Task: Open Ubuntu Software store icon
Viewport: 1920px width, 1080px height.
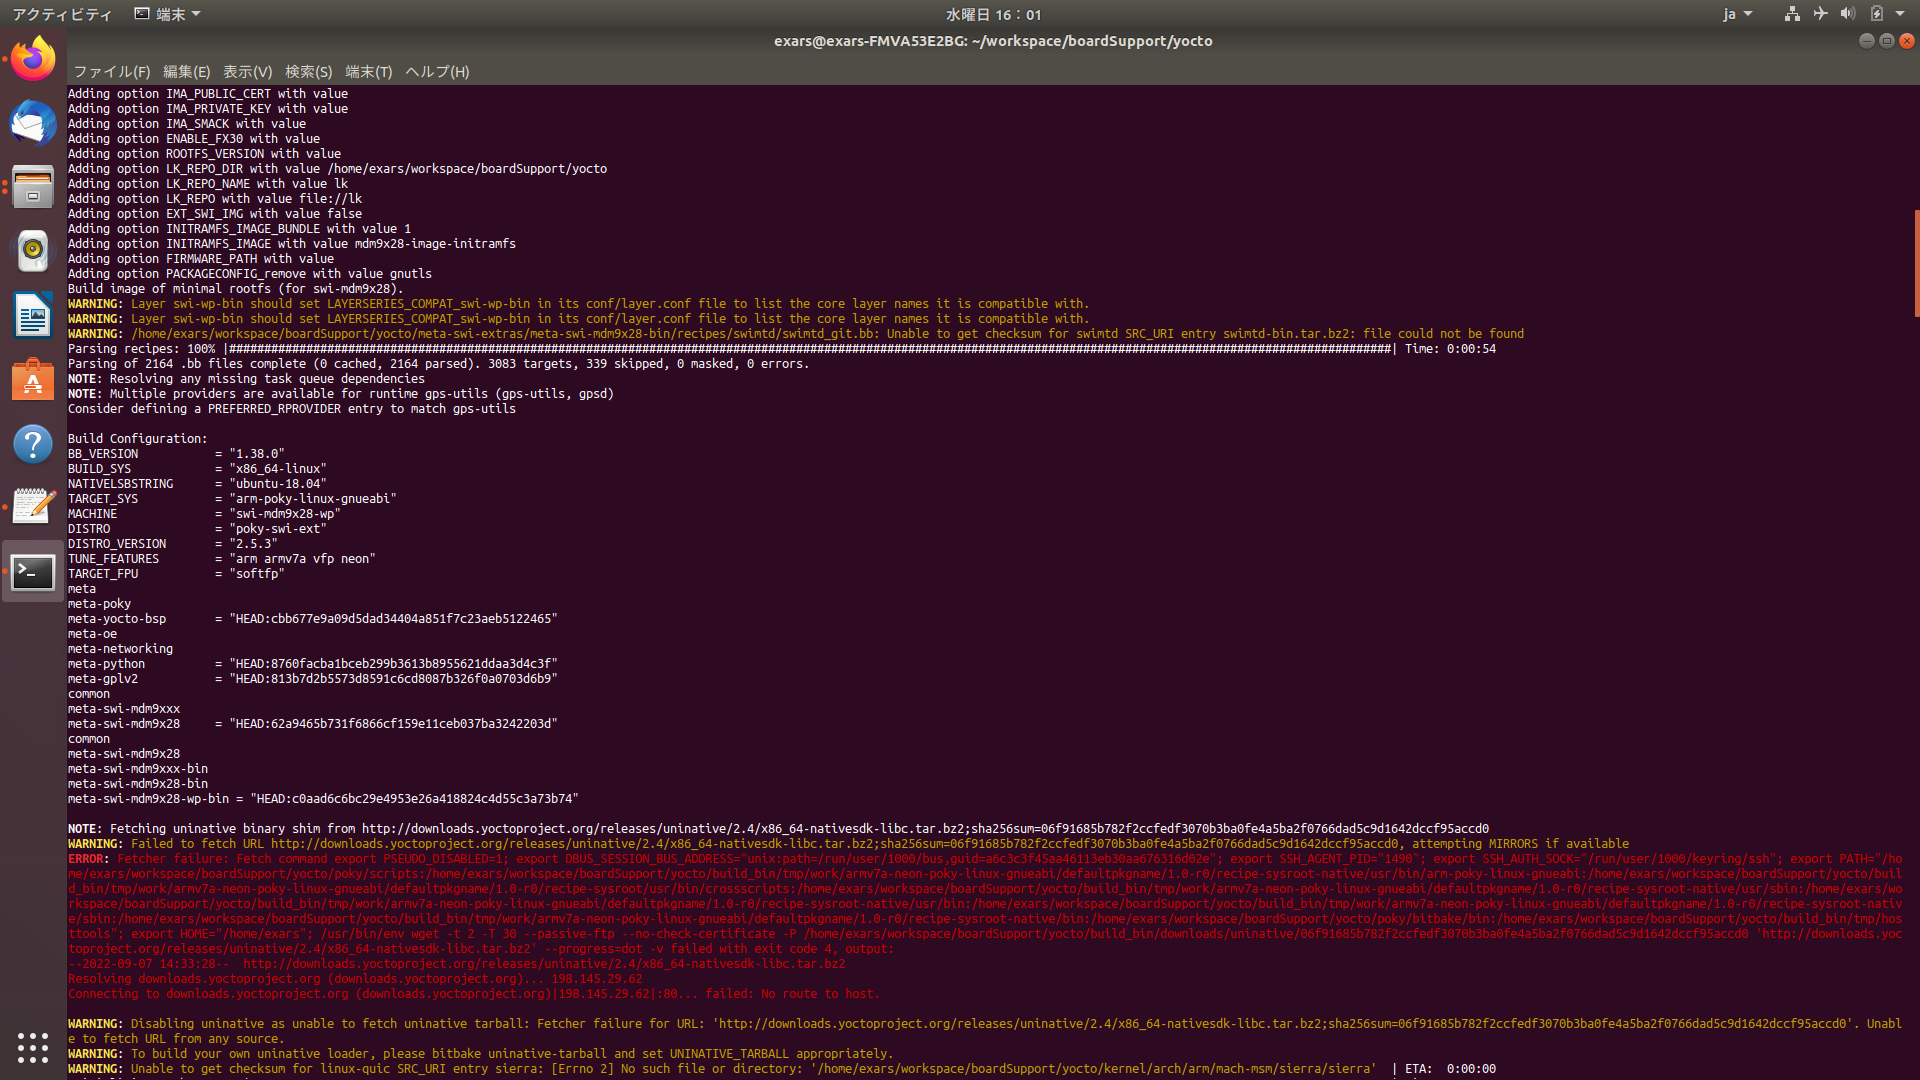Action: pos(33,380)
